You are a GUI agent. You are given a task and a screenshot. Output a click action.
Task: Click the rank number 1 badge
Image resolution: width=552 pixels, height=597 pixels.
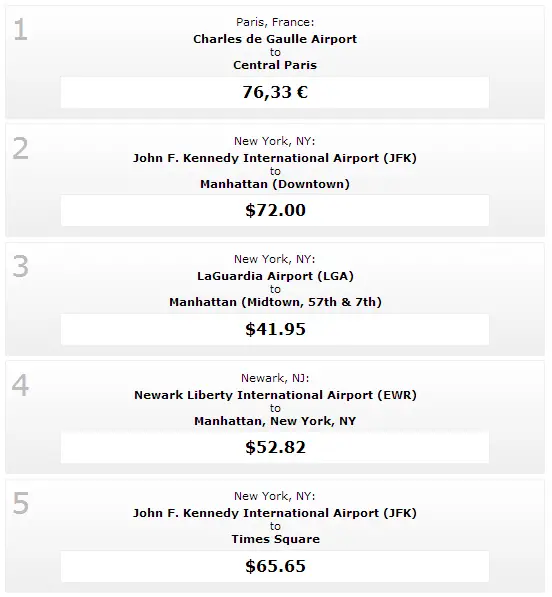click(21, 30)
